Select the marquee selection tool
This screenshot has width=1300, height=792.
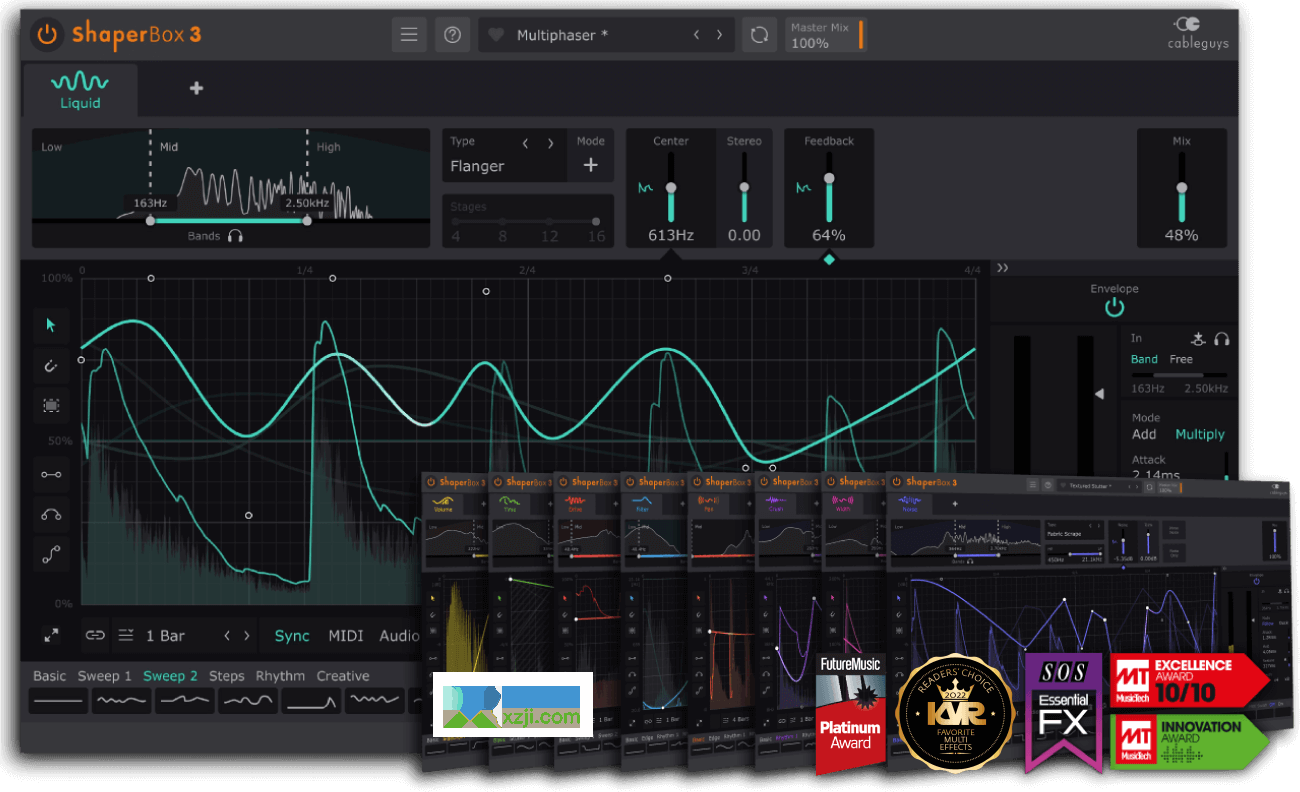(x=51, y=405)
